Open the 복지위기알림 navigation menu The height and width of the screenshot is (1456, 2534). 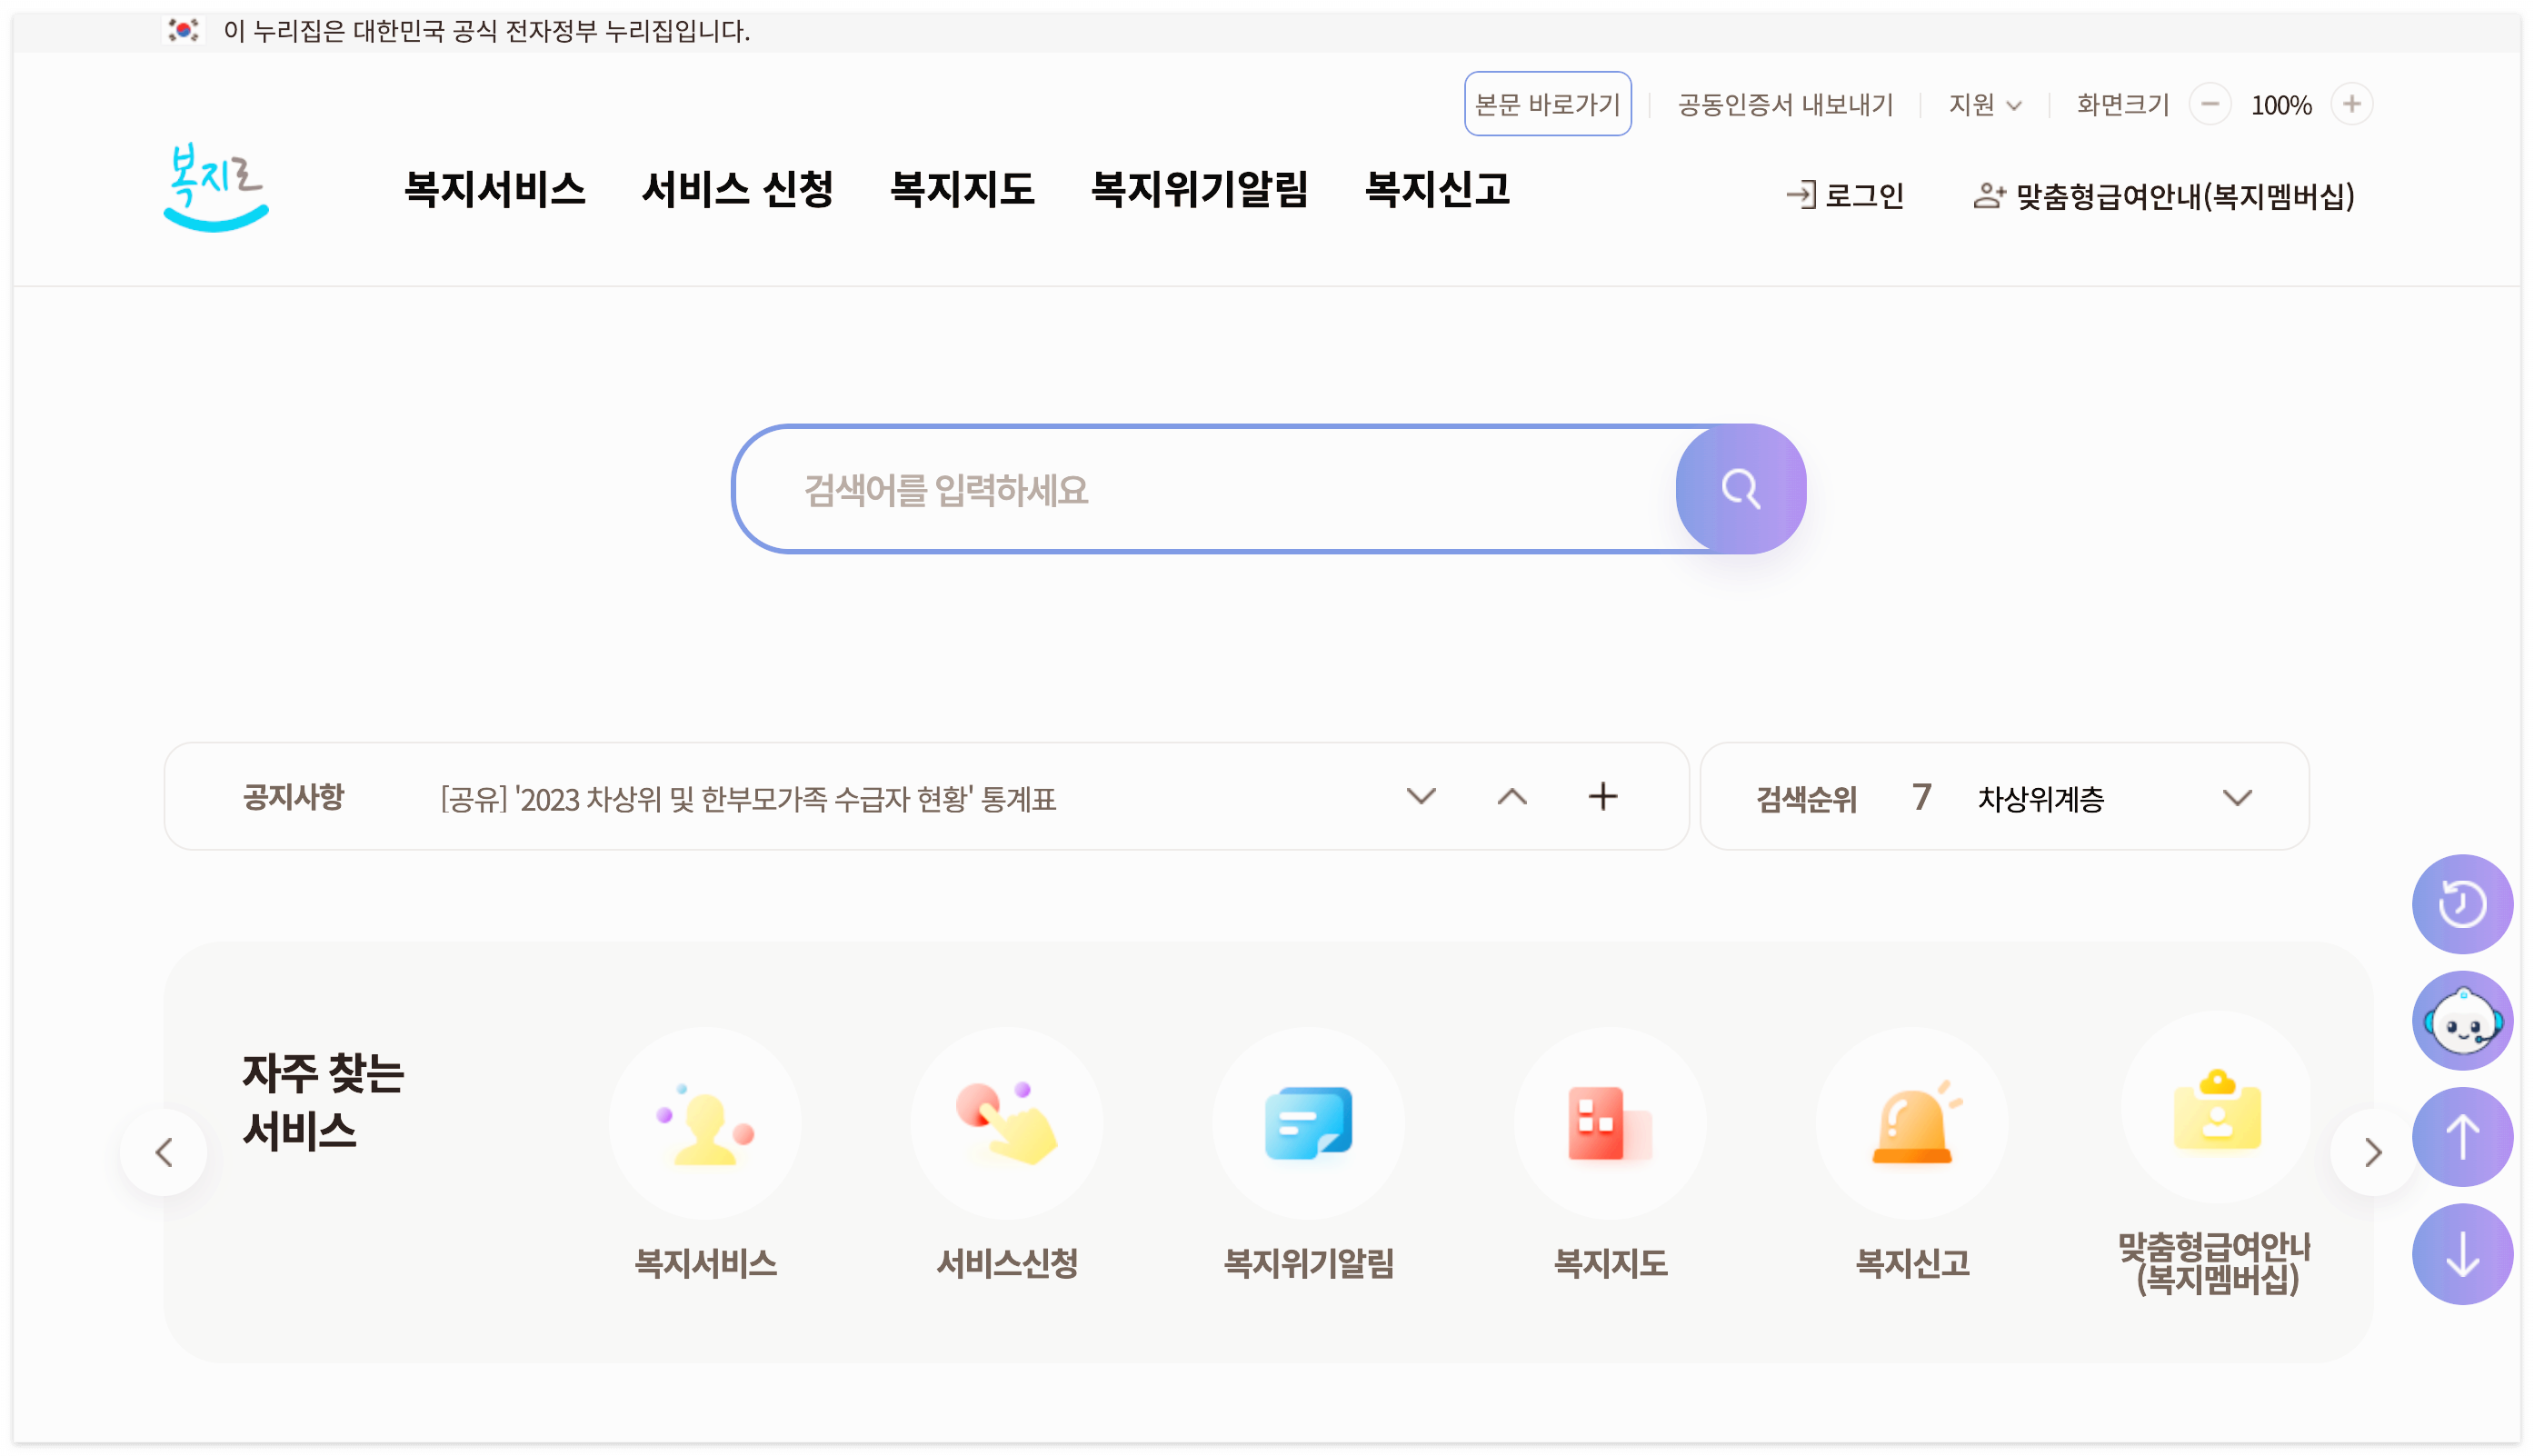point(1202,190)
